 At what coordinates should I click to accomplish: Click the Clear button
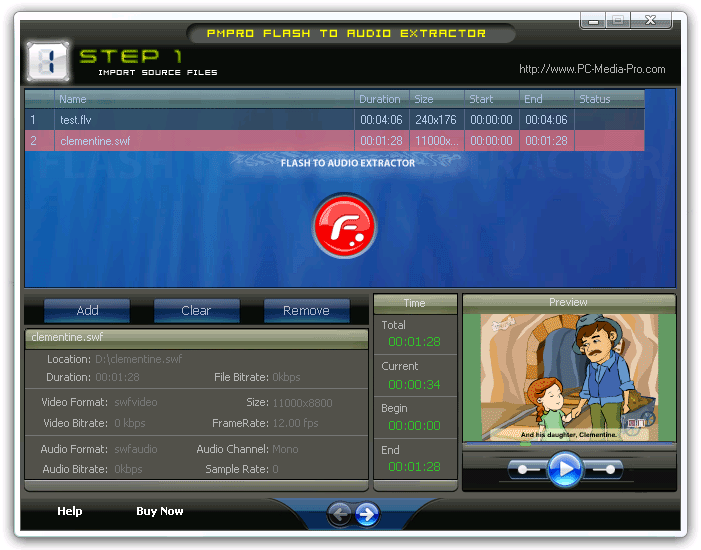click(196, 310)
